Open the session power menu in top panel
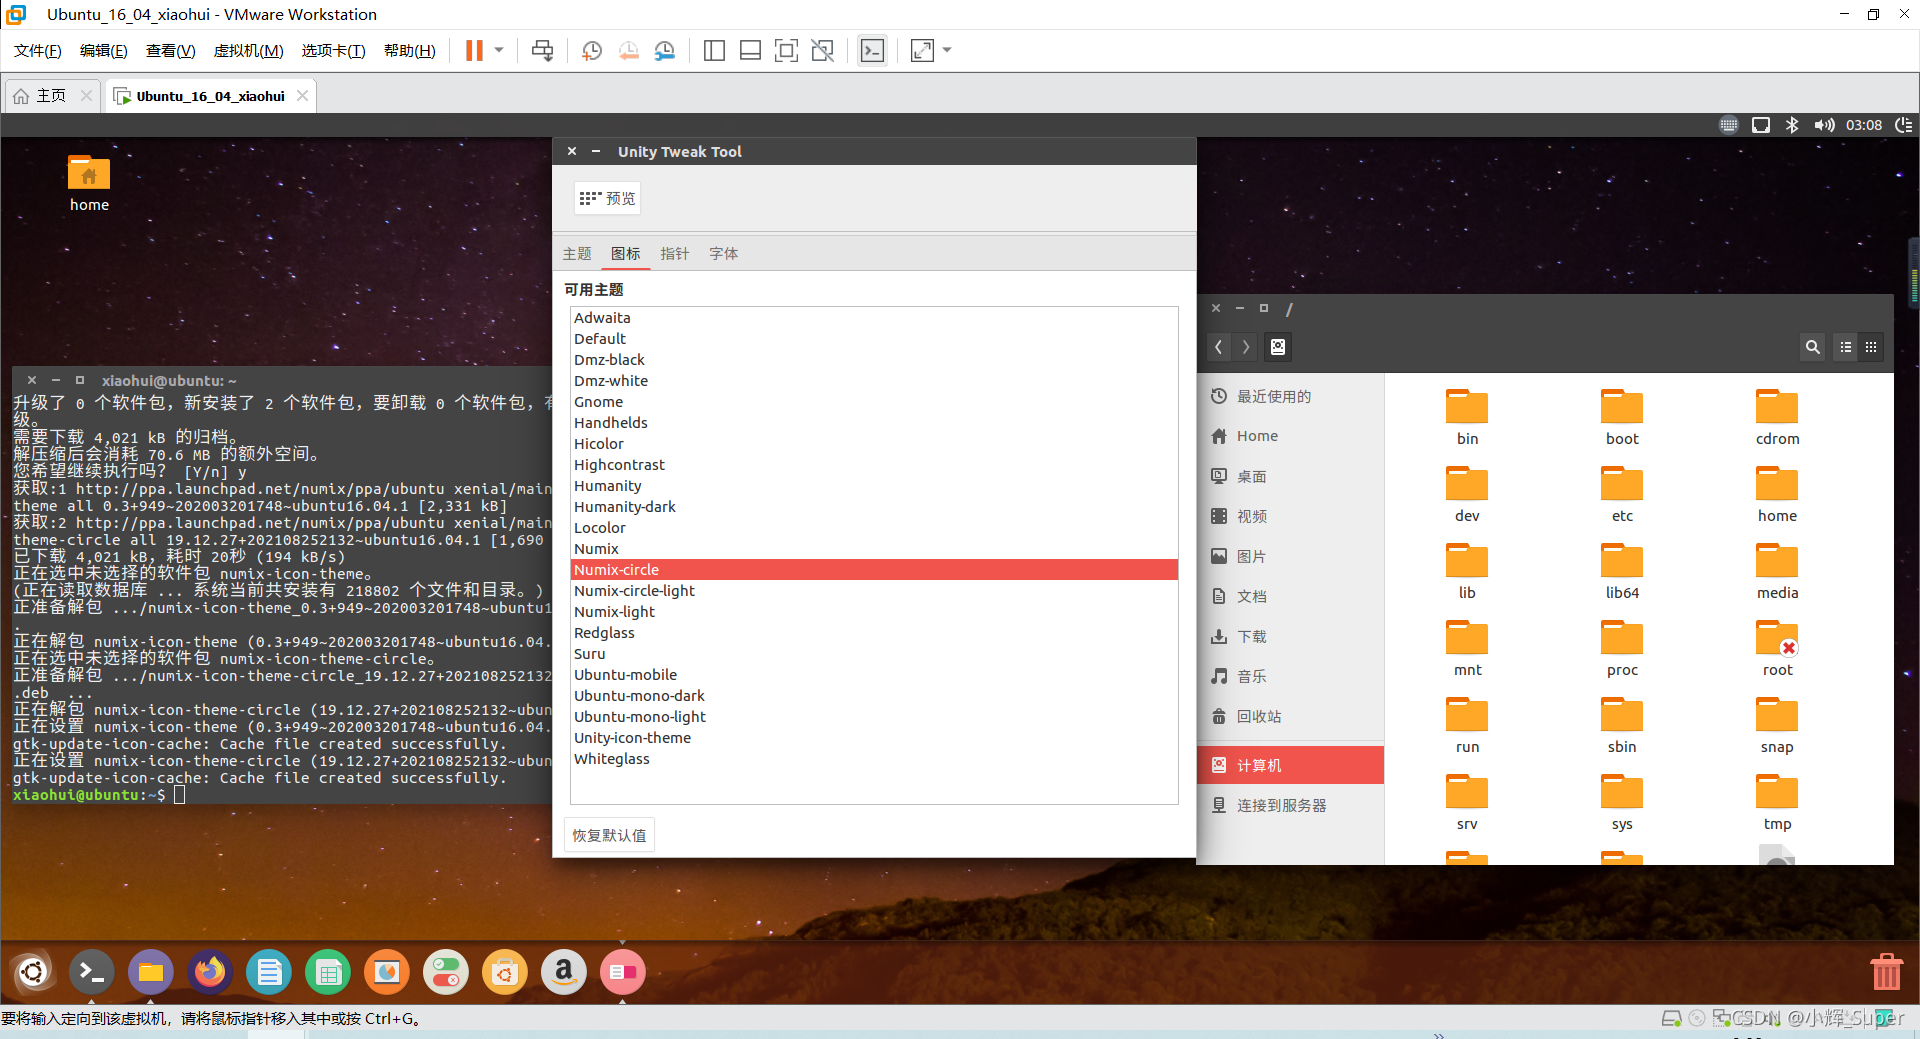Screen dimensions: 1920x1039 pyautogui.click(x=1904, y=125)
